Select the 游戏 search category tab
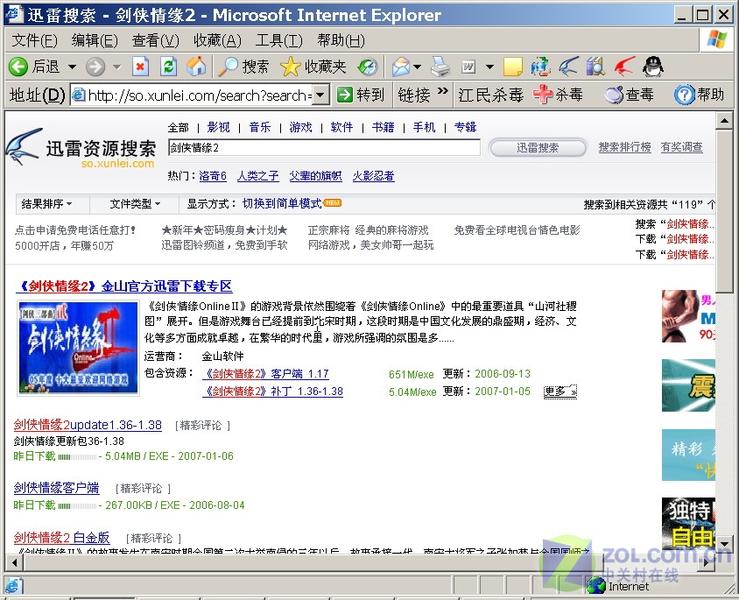The image size is (739, 600). 301,127
